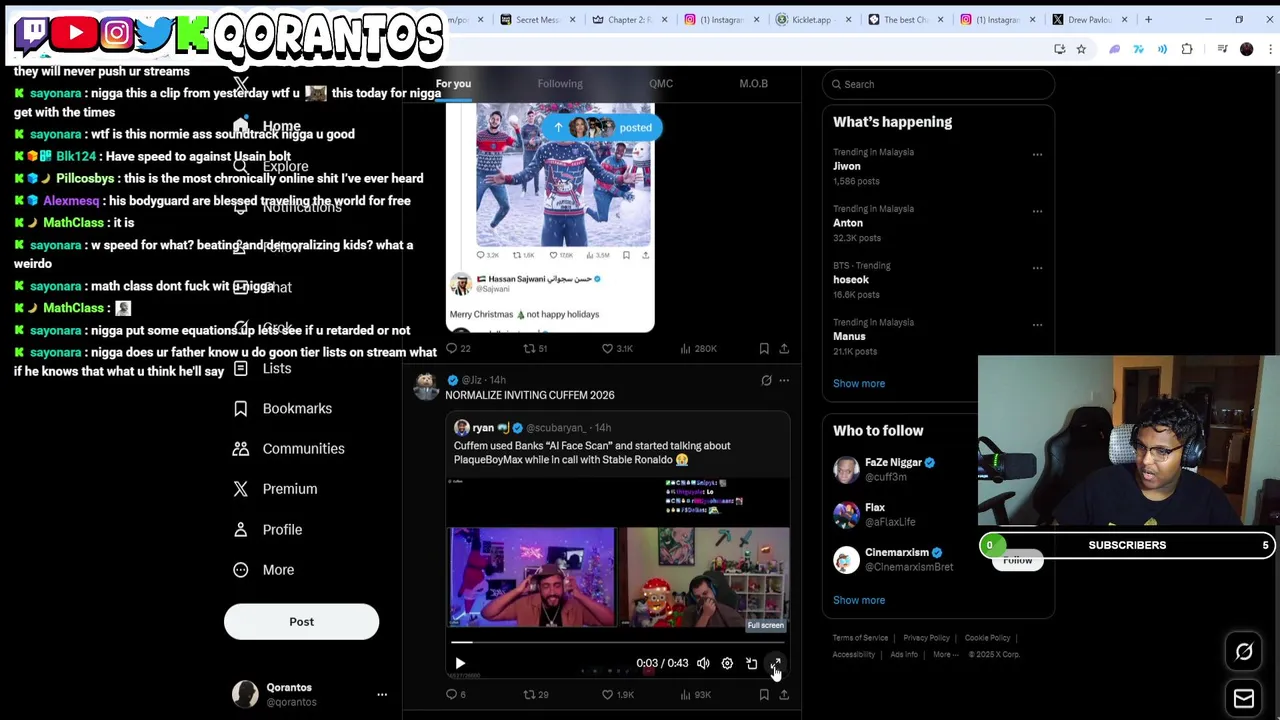
Task: Open the Chrome profile avatar
Action: point(1246,49)
